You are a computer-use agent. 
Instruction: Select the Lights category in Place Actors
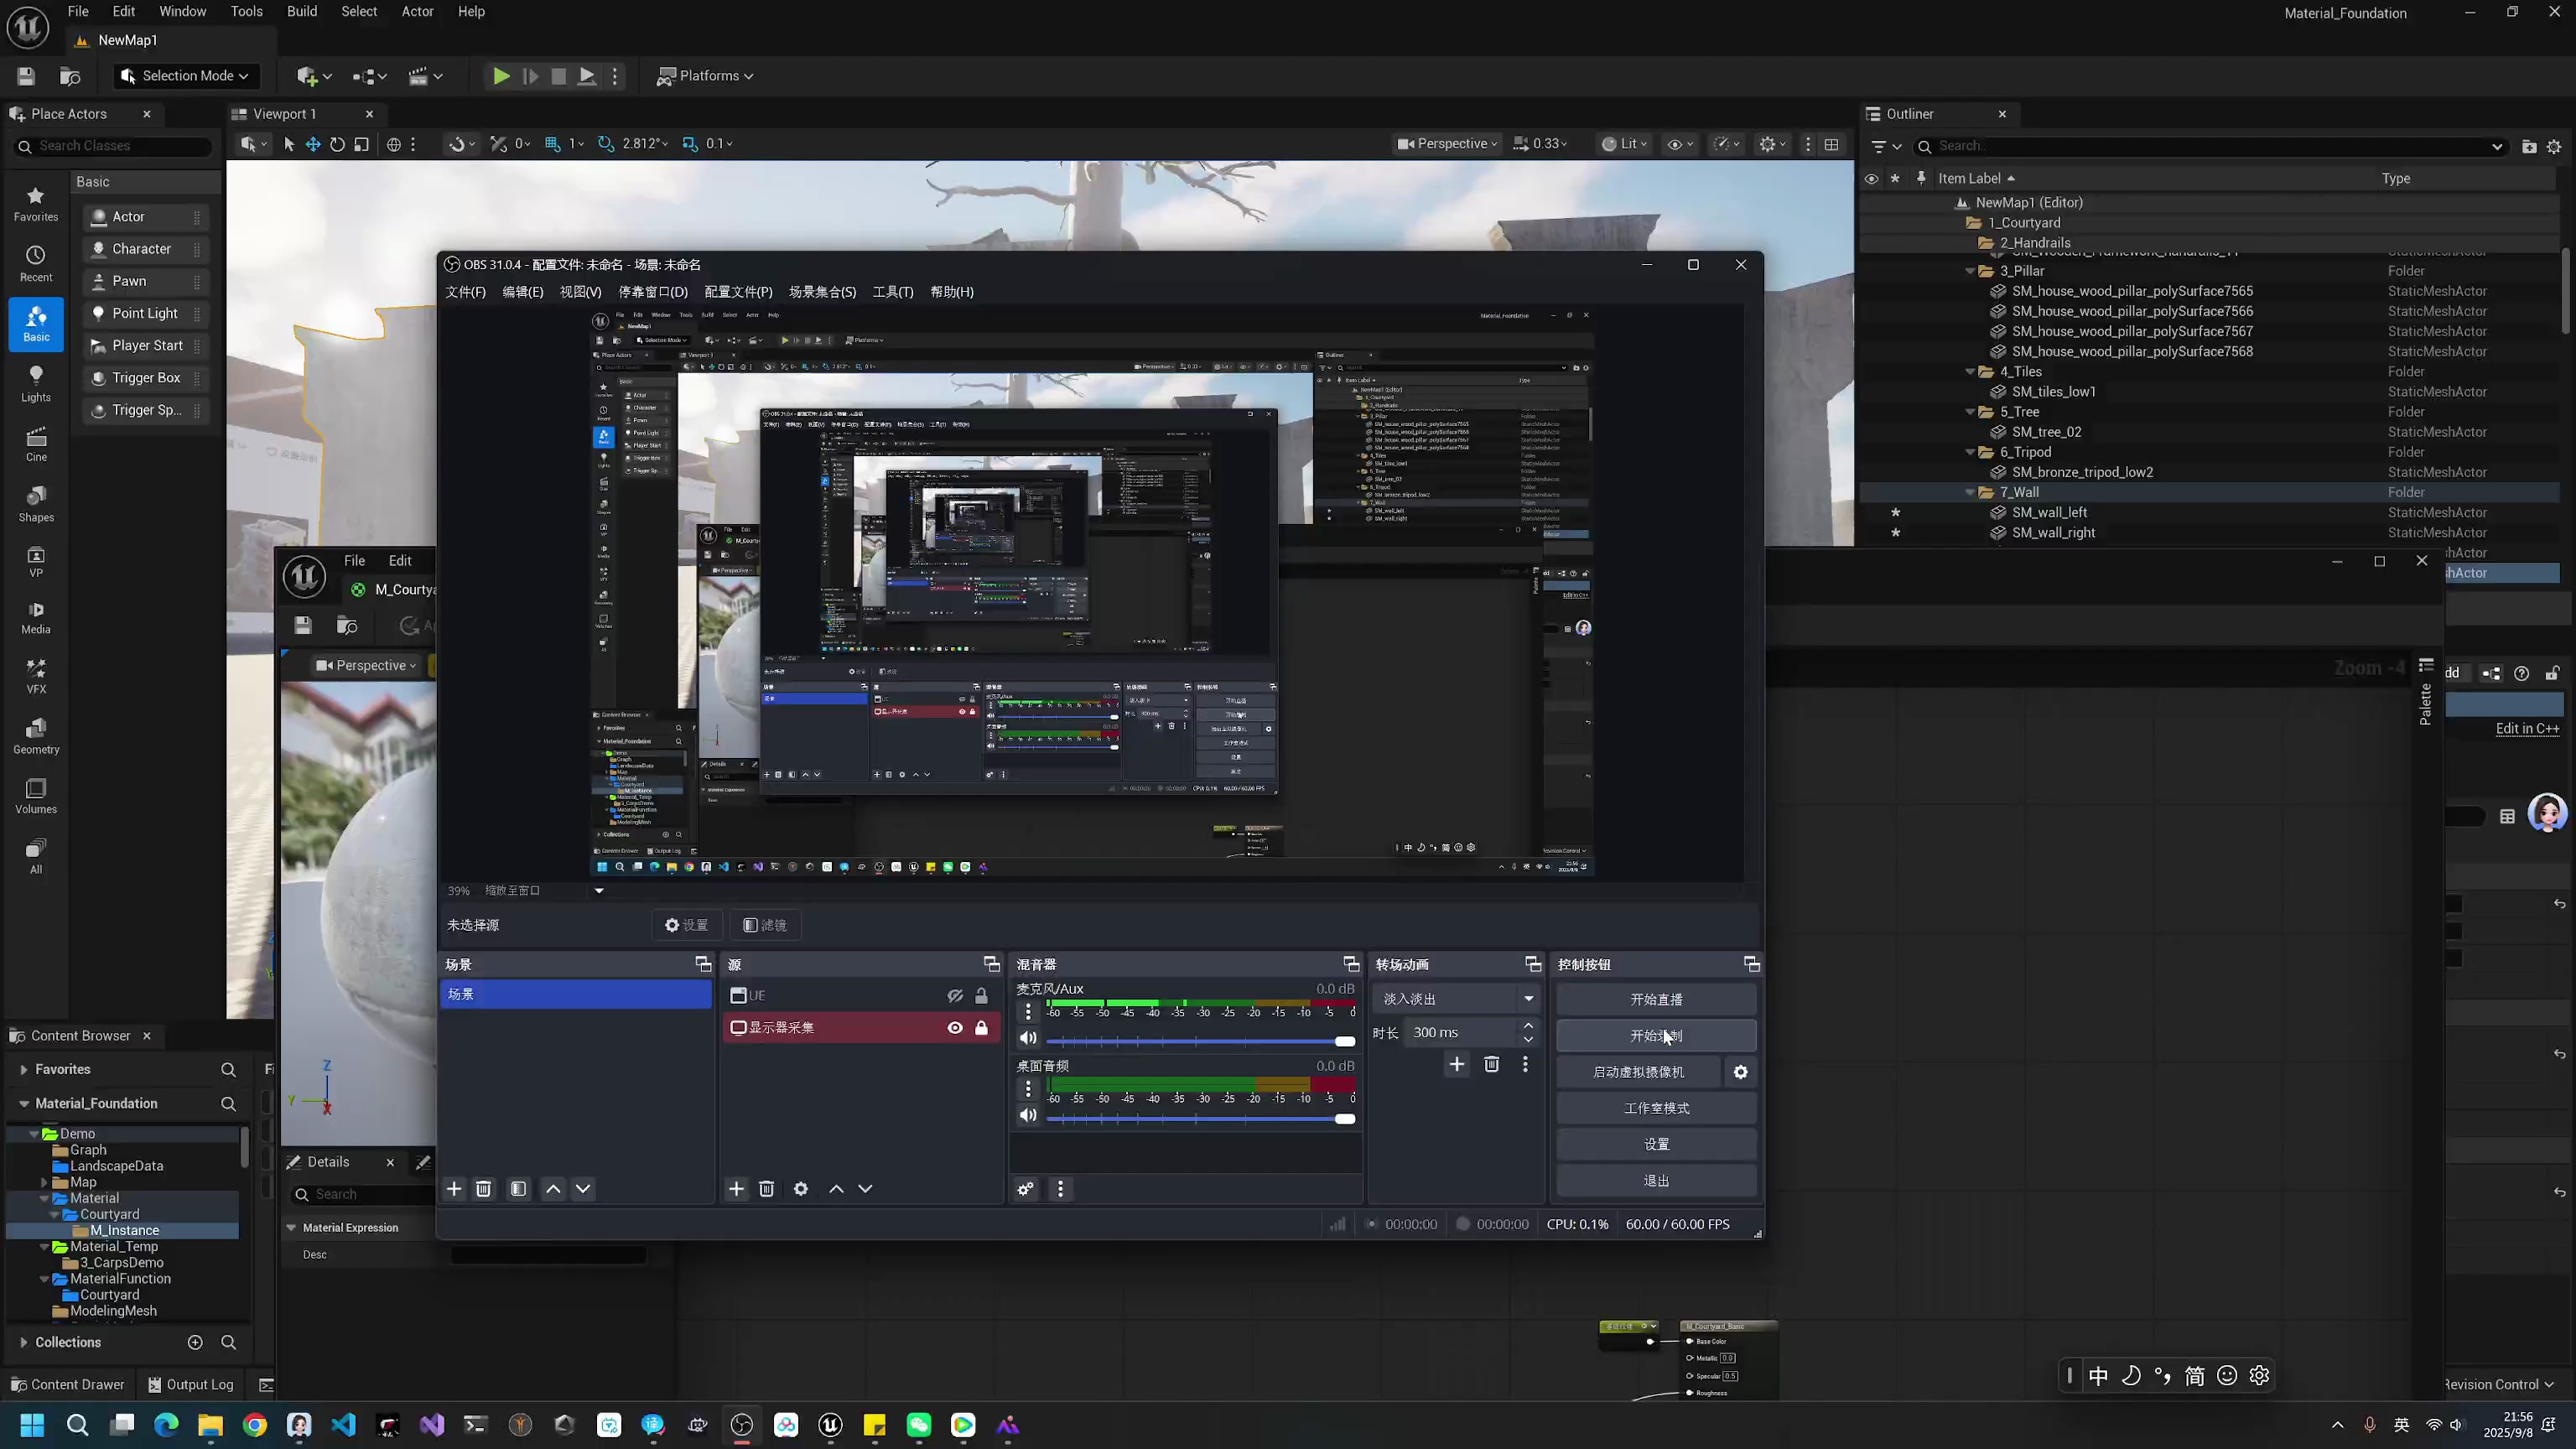click(x=36, y=384)
